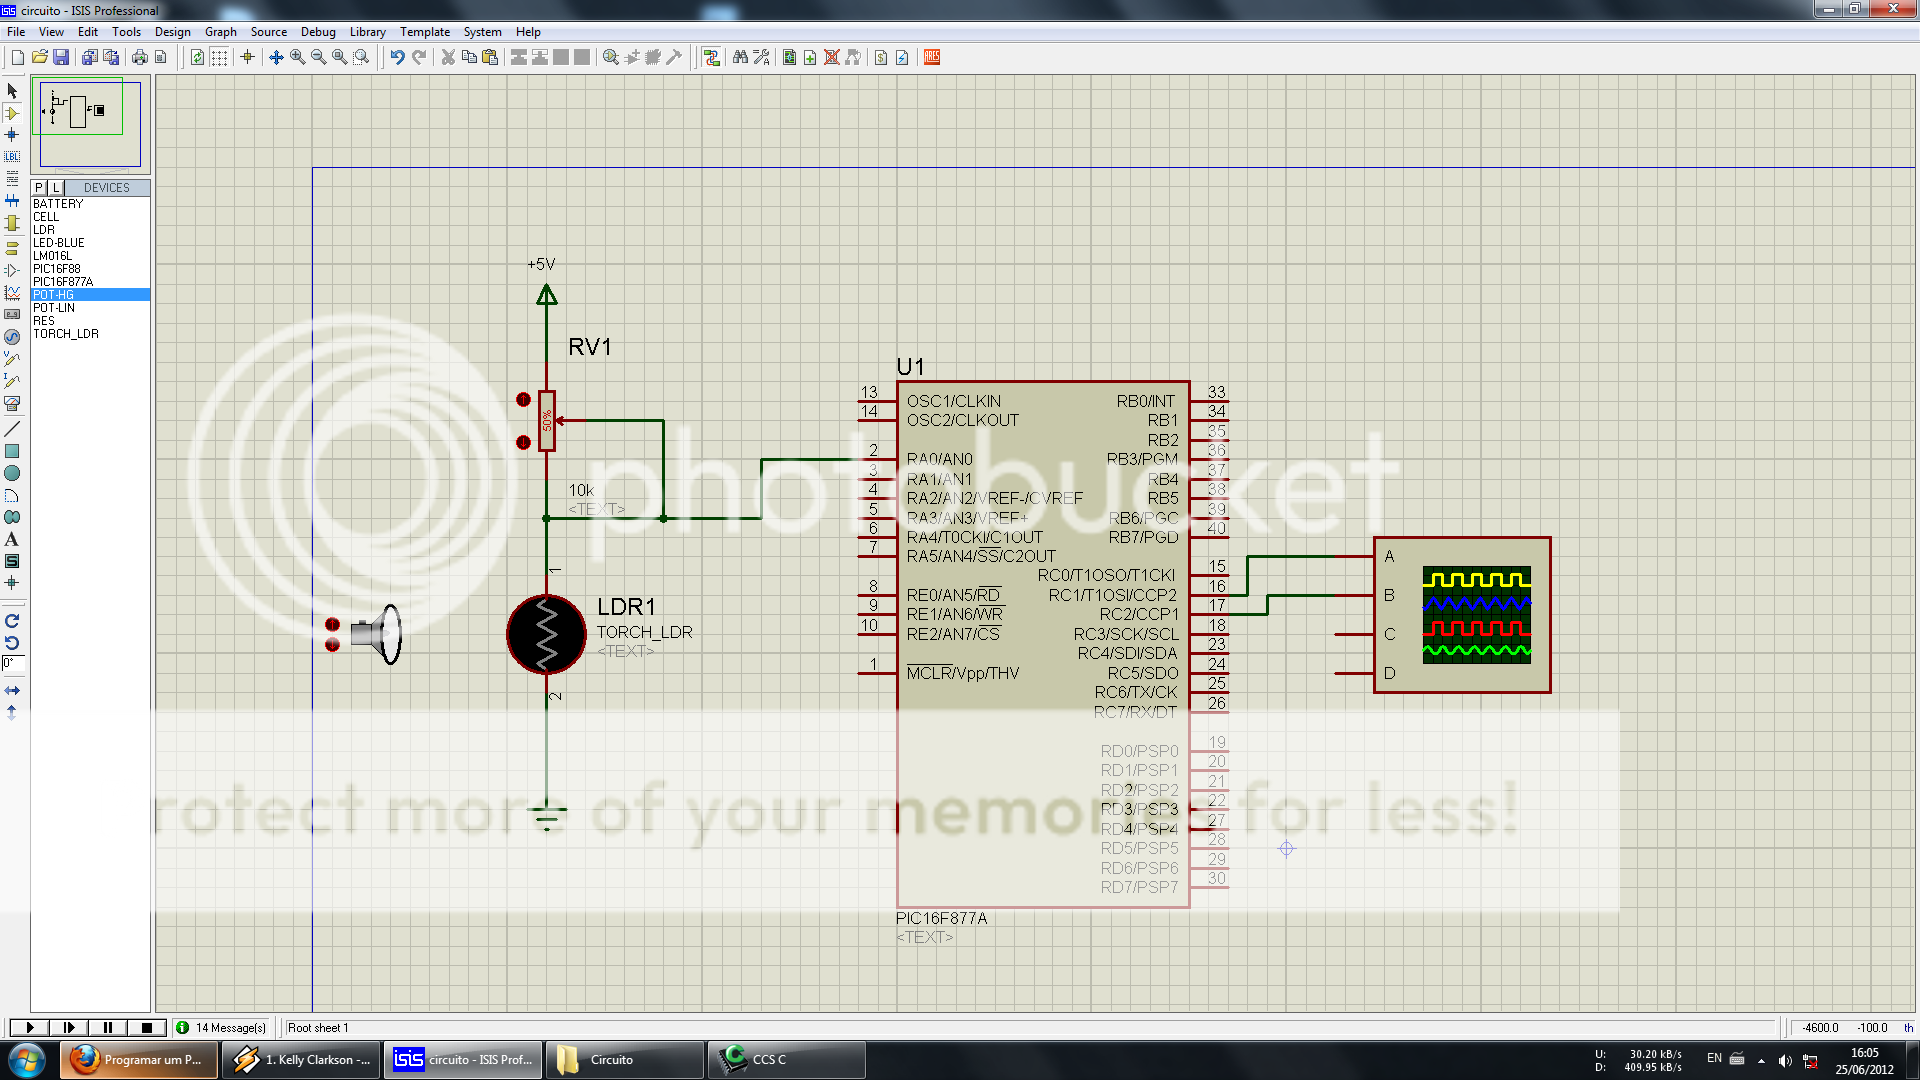Open the rotation angle selector

click(x=12, y=663)
